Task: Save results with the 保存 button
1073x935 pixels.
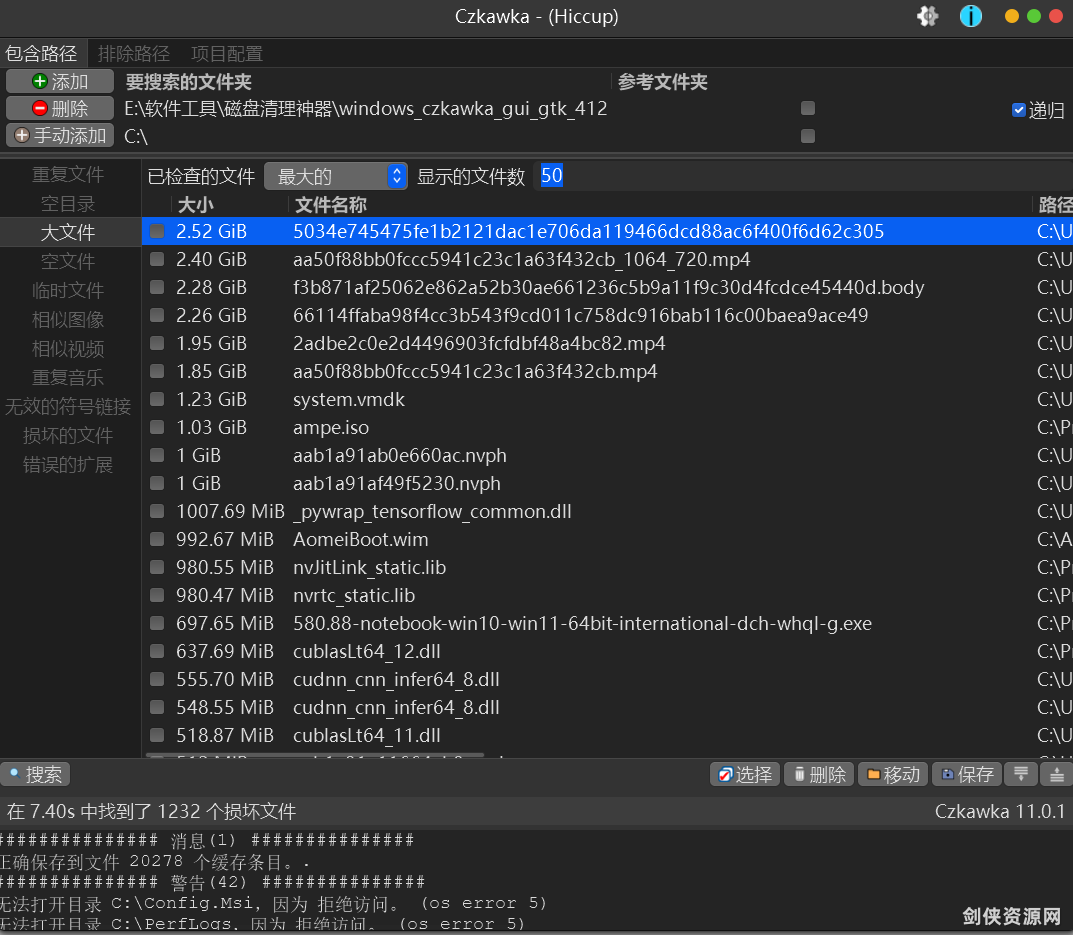Action: click(x=966, y=774)
